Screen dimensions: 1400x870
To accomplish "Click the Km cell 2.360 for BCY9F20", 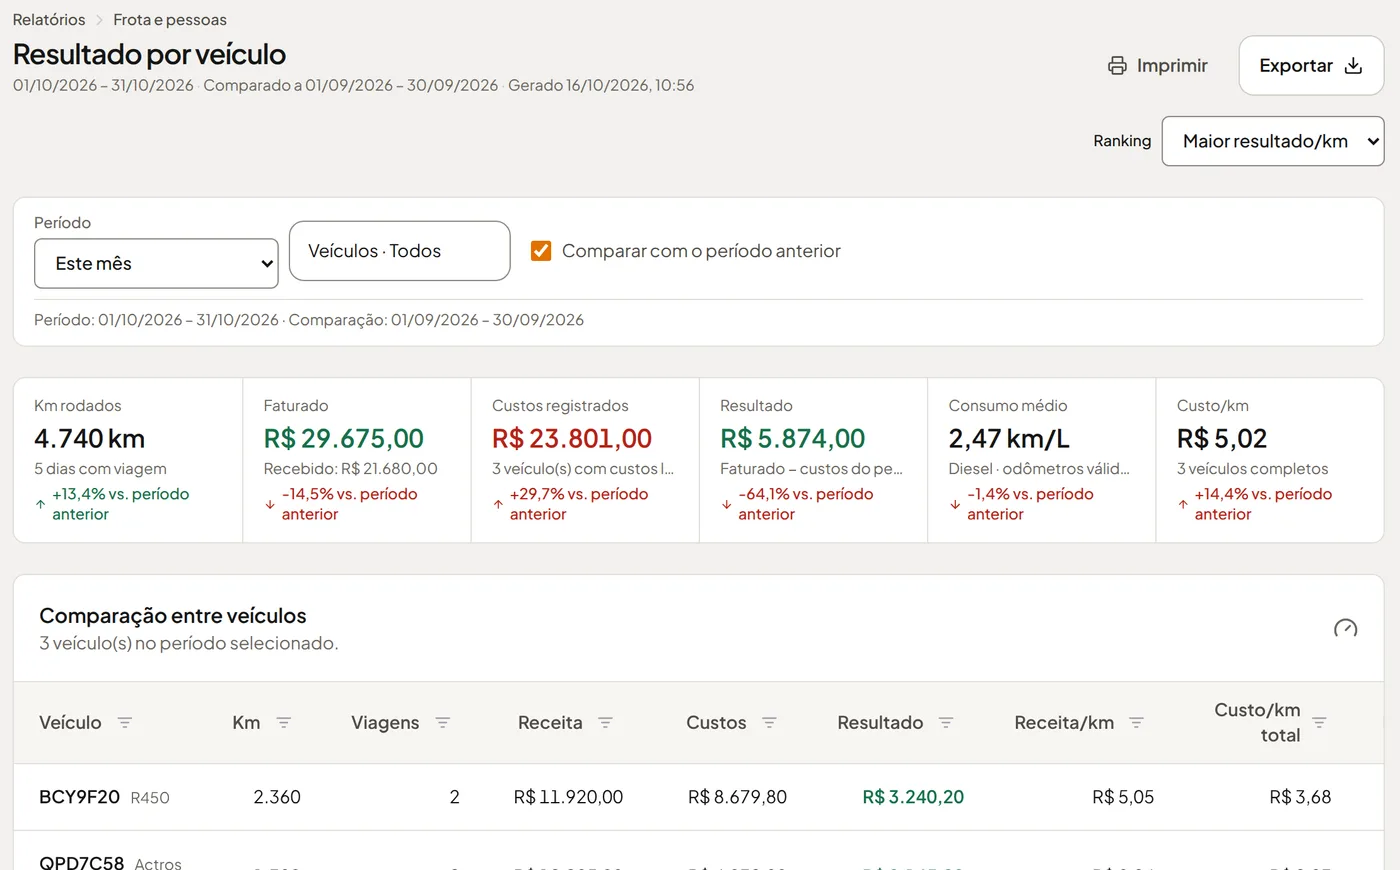I will click(277, 797).
